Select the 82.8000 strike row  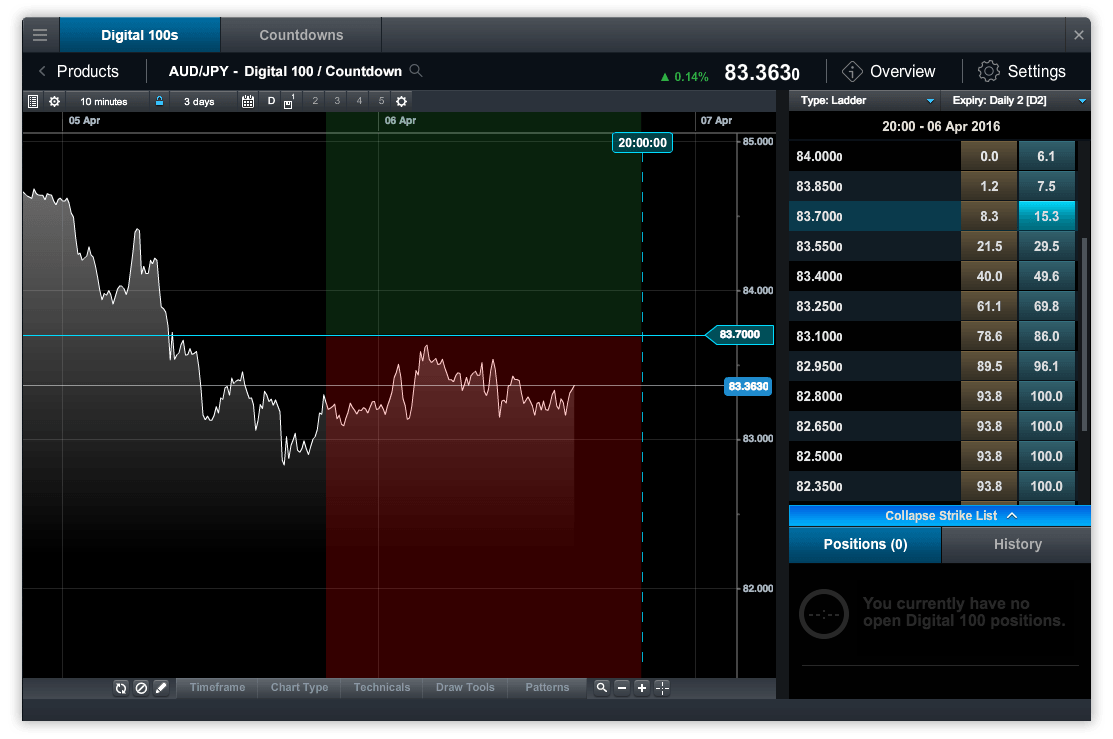[933, 396]
